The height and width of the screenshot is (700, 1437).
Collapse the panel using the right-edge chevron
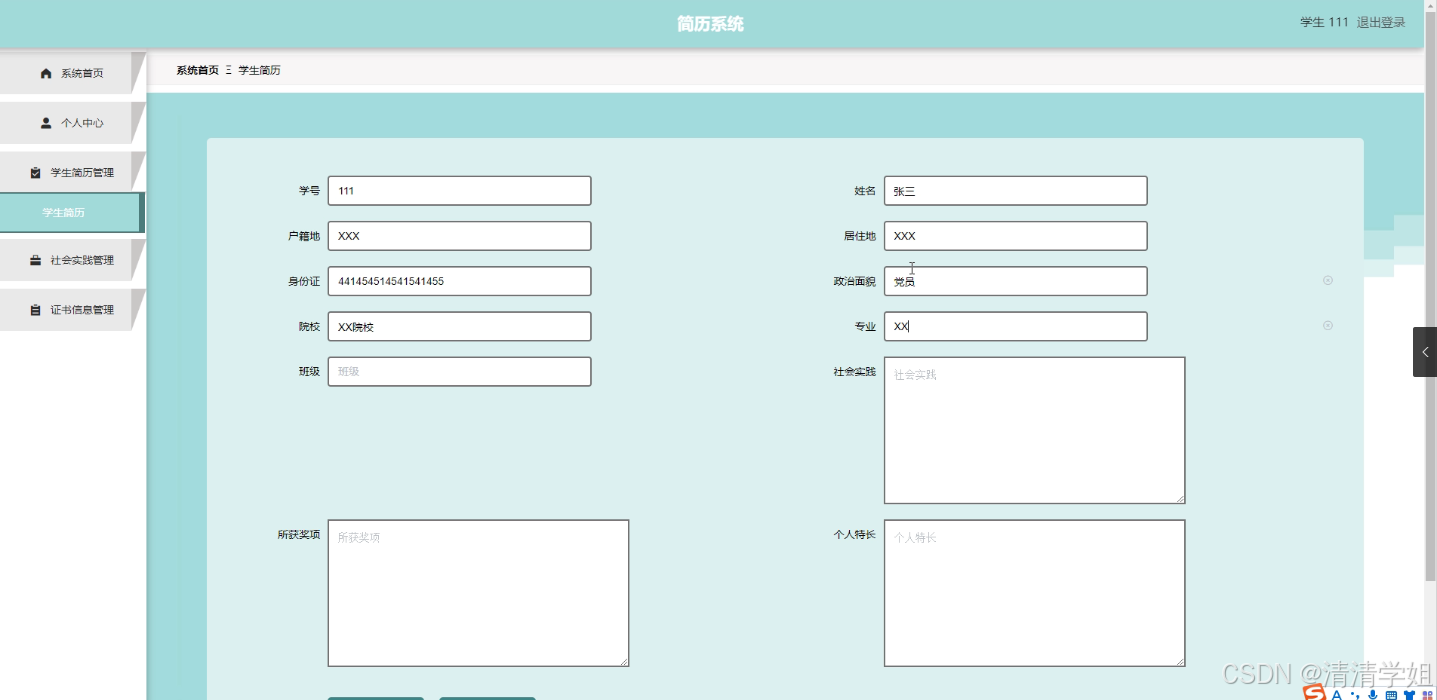coord(1424,351)
